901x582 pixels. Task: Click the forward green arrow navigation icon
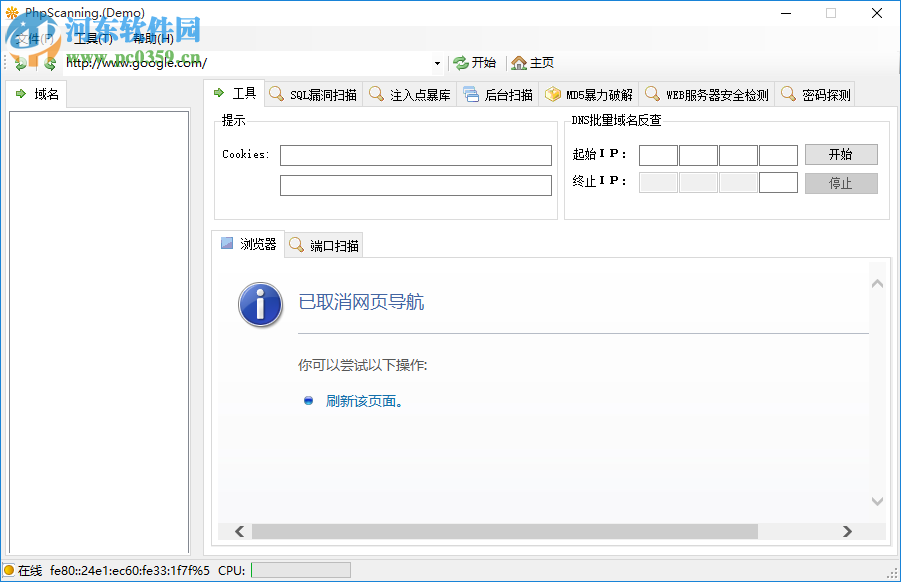click(48, 62)
